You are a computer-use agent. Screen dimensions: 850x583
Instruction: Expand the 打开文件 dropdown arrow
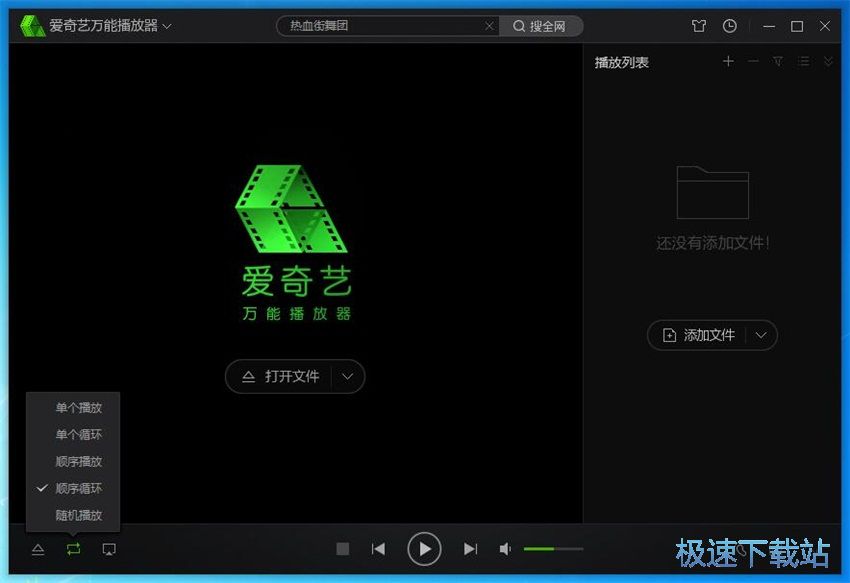[x=347, y=376]
